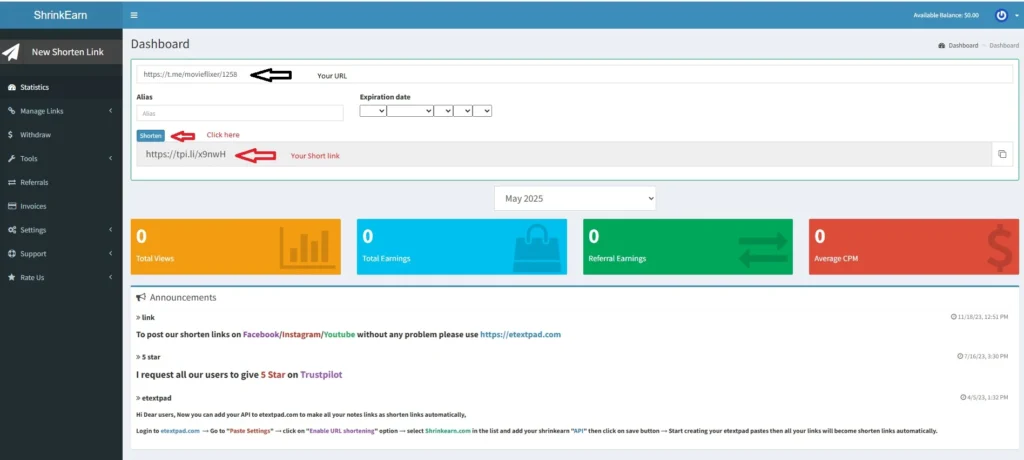Open the caret next to the power icon

(x=1016, y=16)
